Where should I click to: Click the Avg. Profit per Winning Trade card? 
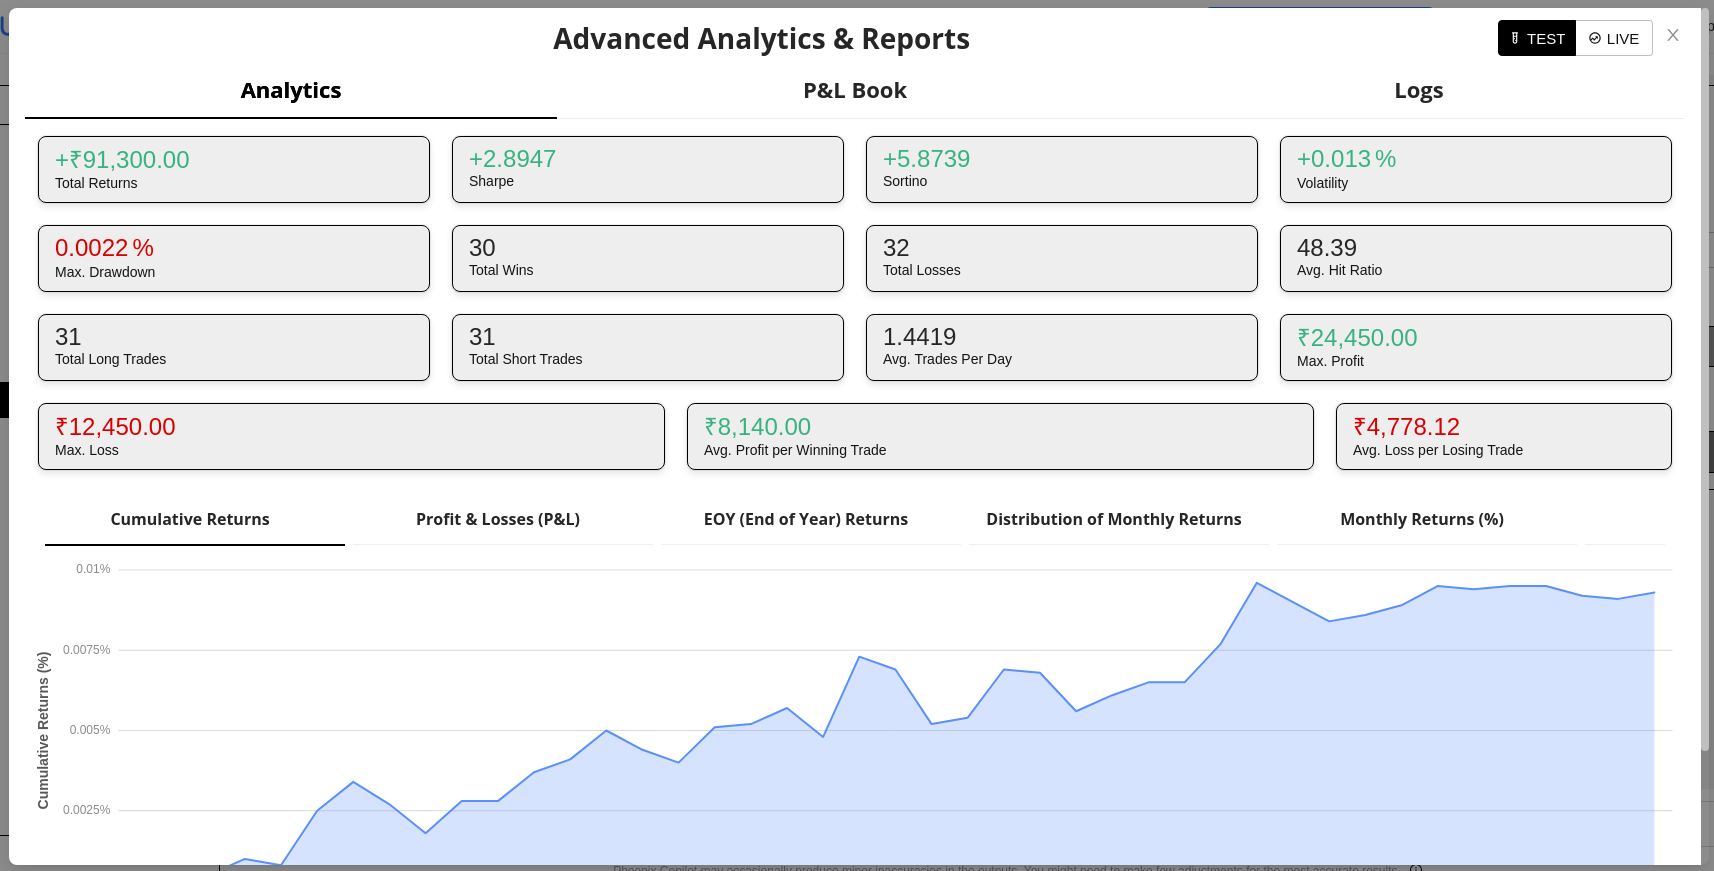[1000, 437]
